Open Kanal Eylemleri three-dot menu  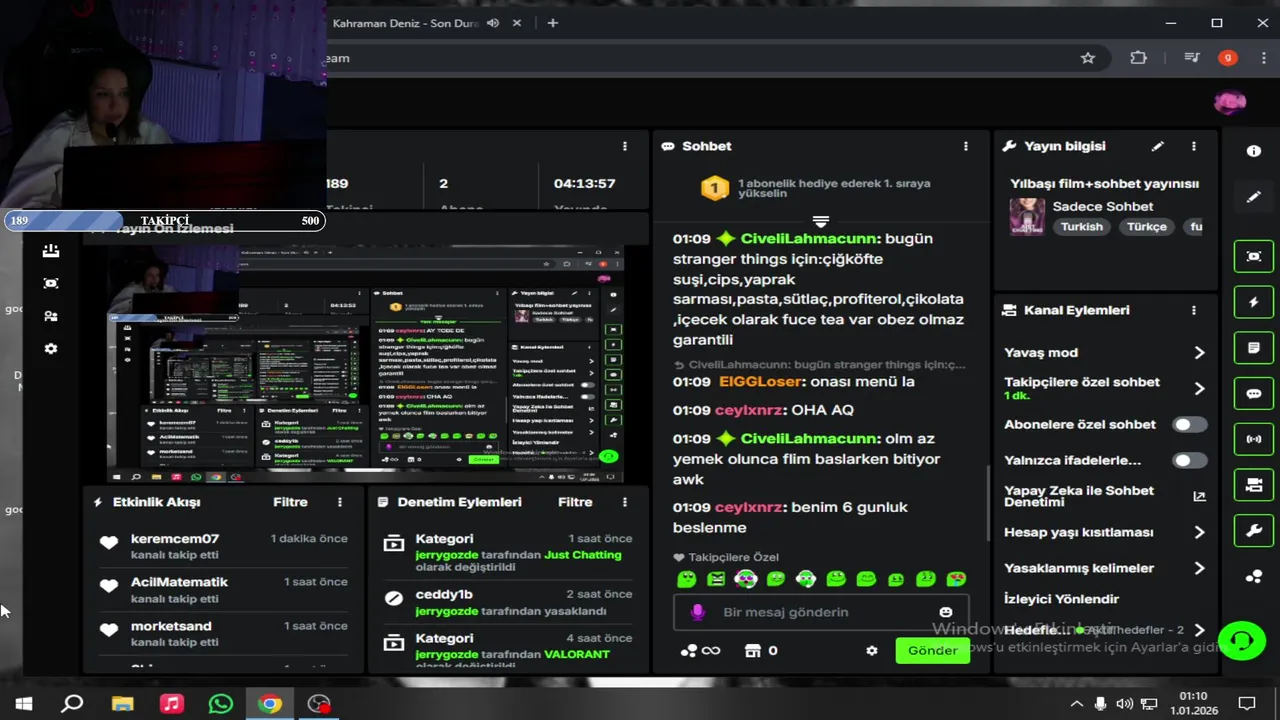1193,310
